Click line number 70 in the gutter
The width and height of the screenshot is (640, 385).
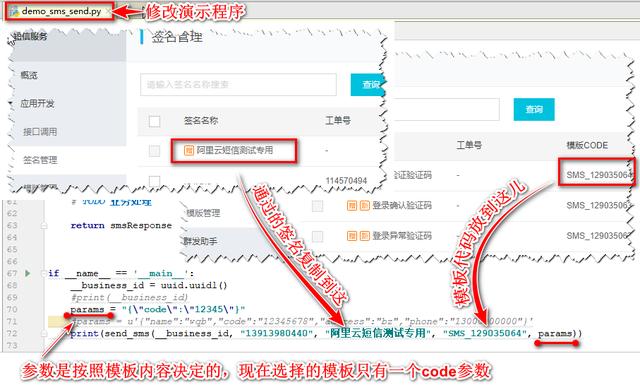click(x=12, y=309)
